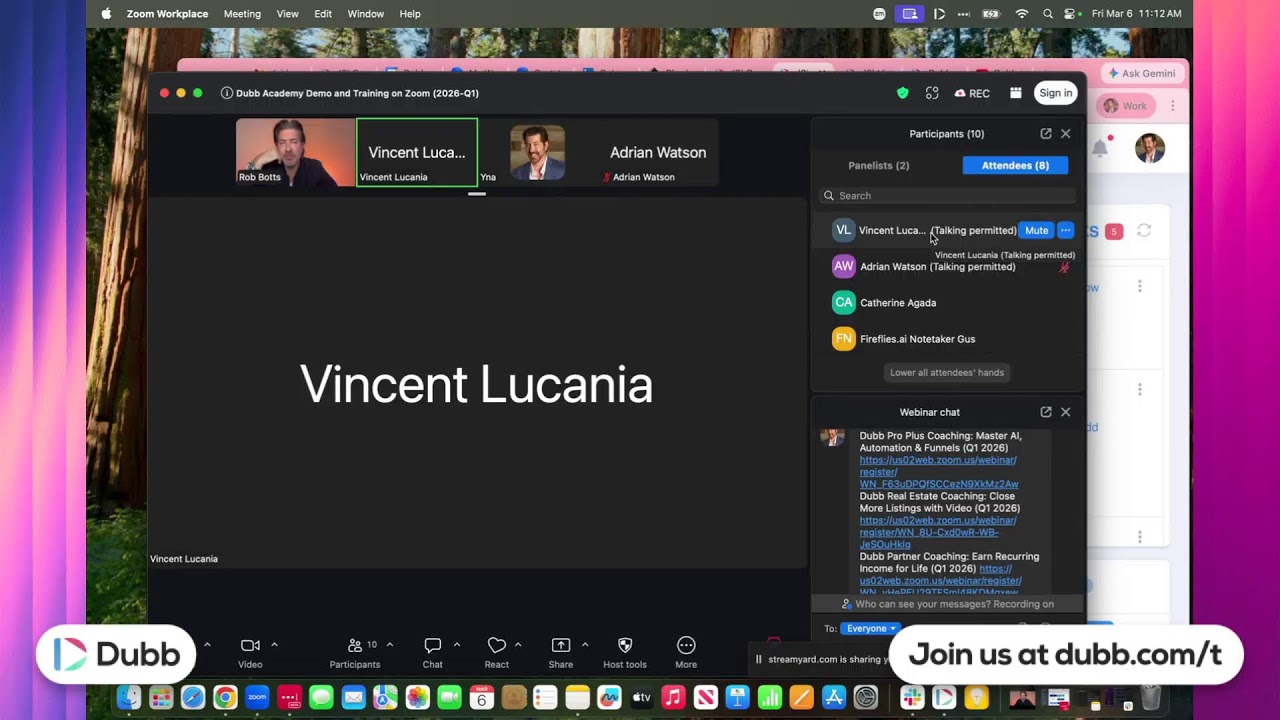Viewport: 1280px width, 720px height.
Task: Open the Window menu
Action: coord(366,14)
